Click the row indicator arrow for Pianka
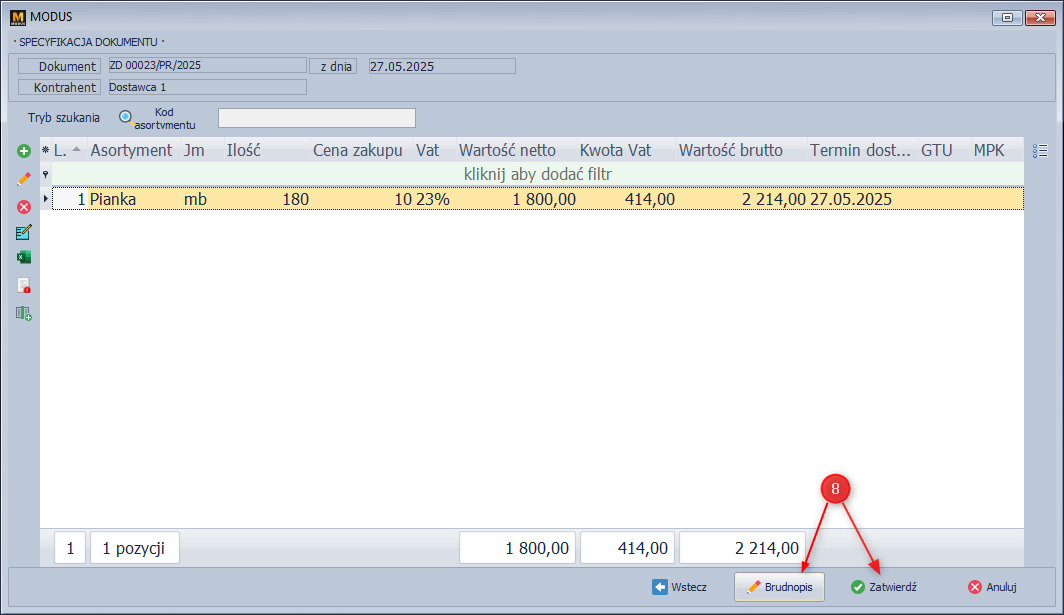Viewport: 1064px width, 615px height. 45,199
